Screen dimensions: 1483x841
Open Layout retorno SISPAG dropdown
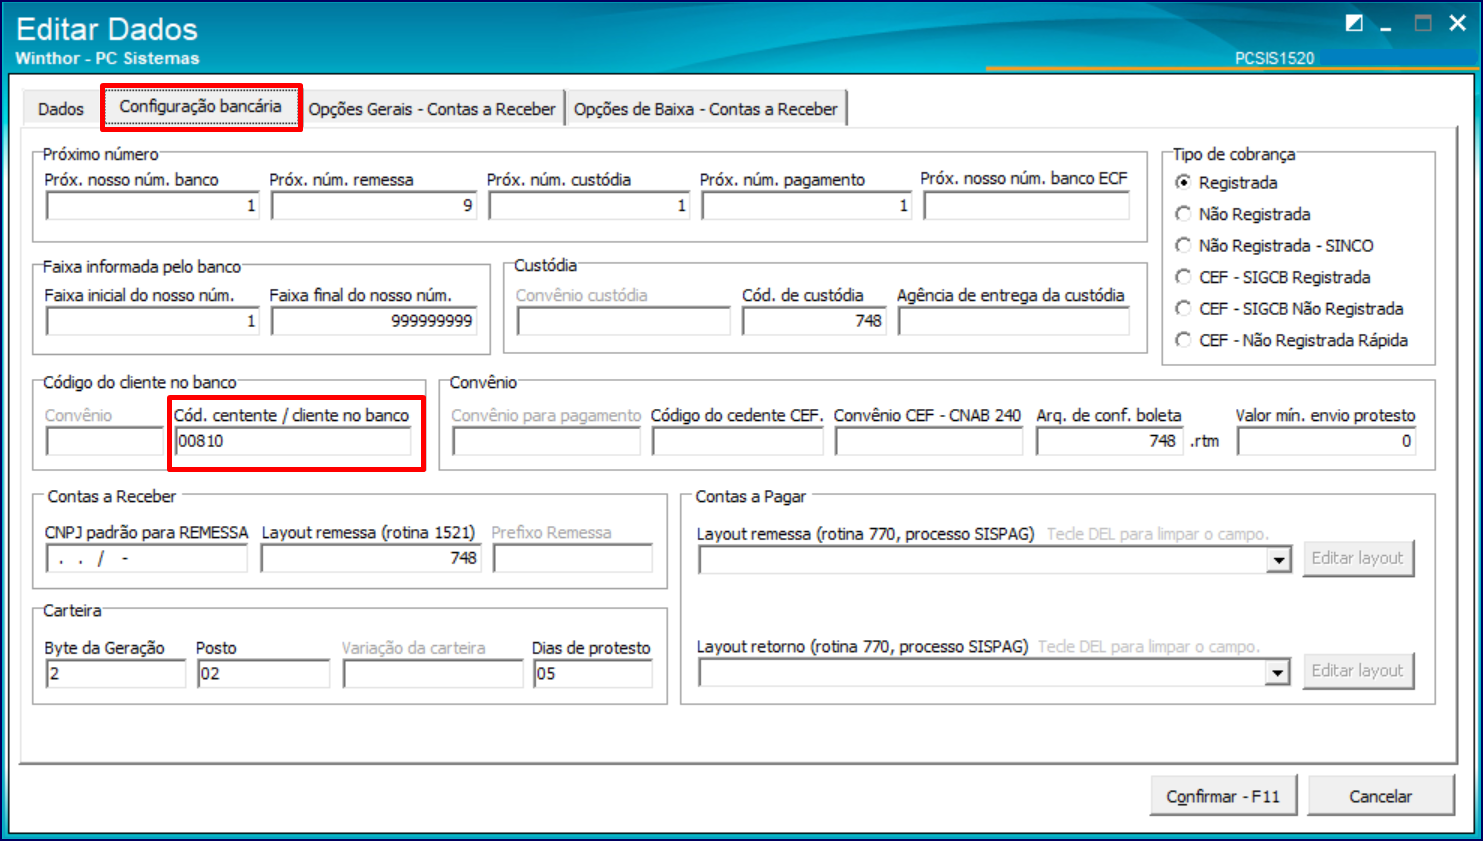pos(1277,673)
